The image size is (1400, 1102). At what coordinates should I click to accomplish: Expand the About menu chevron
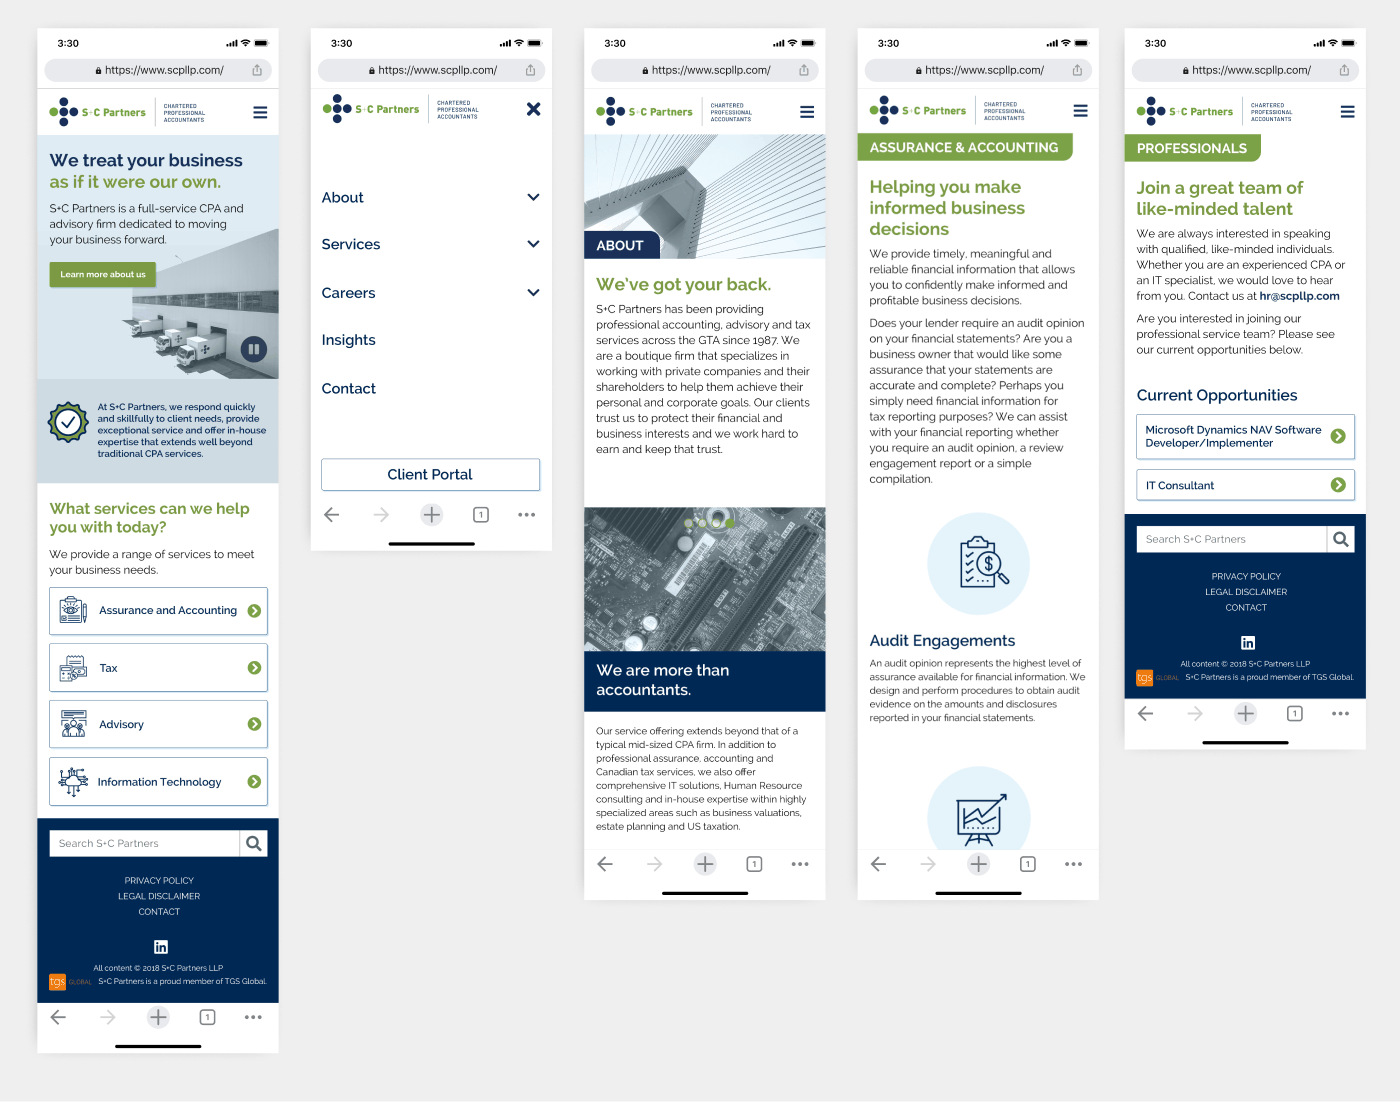(533, 198)
